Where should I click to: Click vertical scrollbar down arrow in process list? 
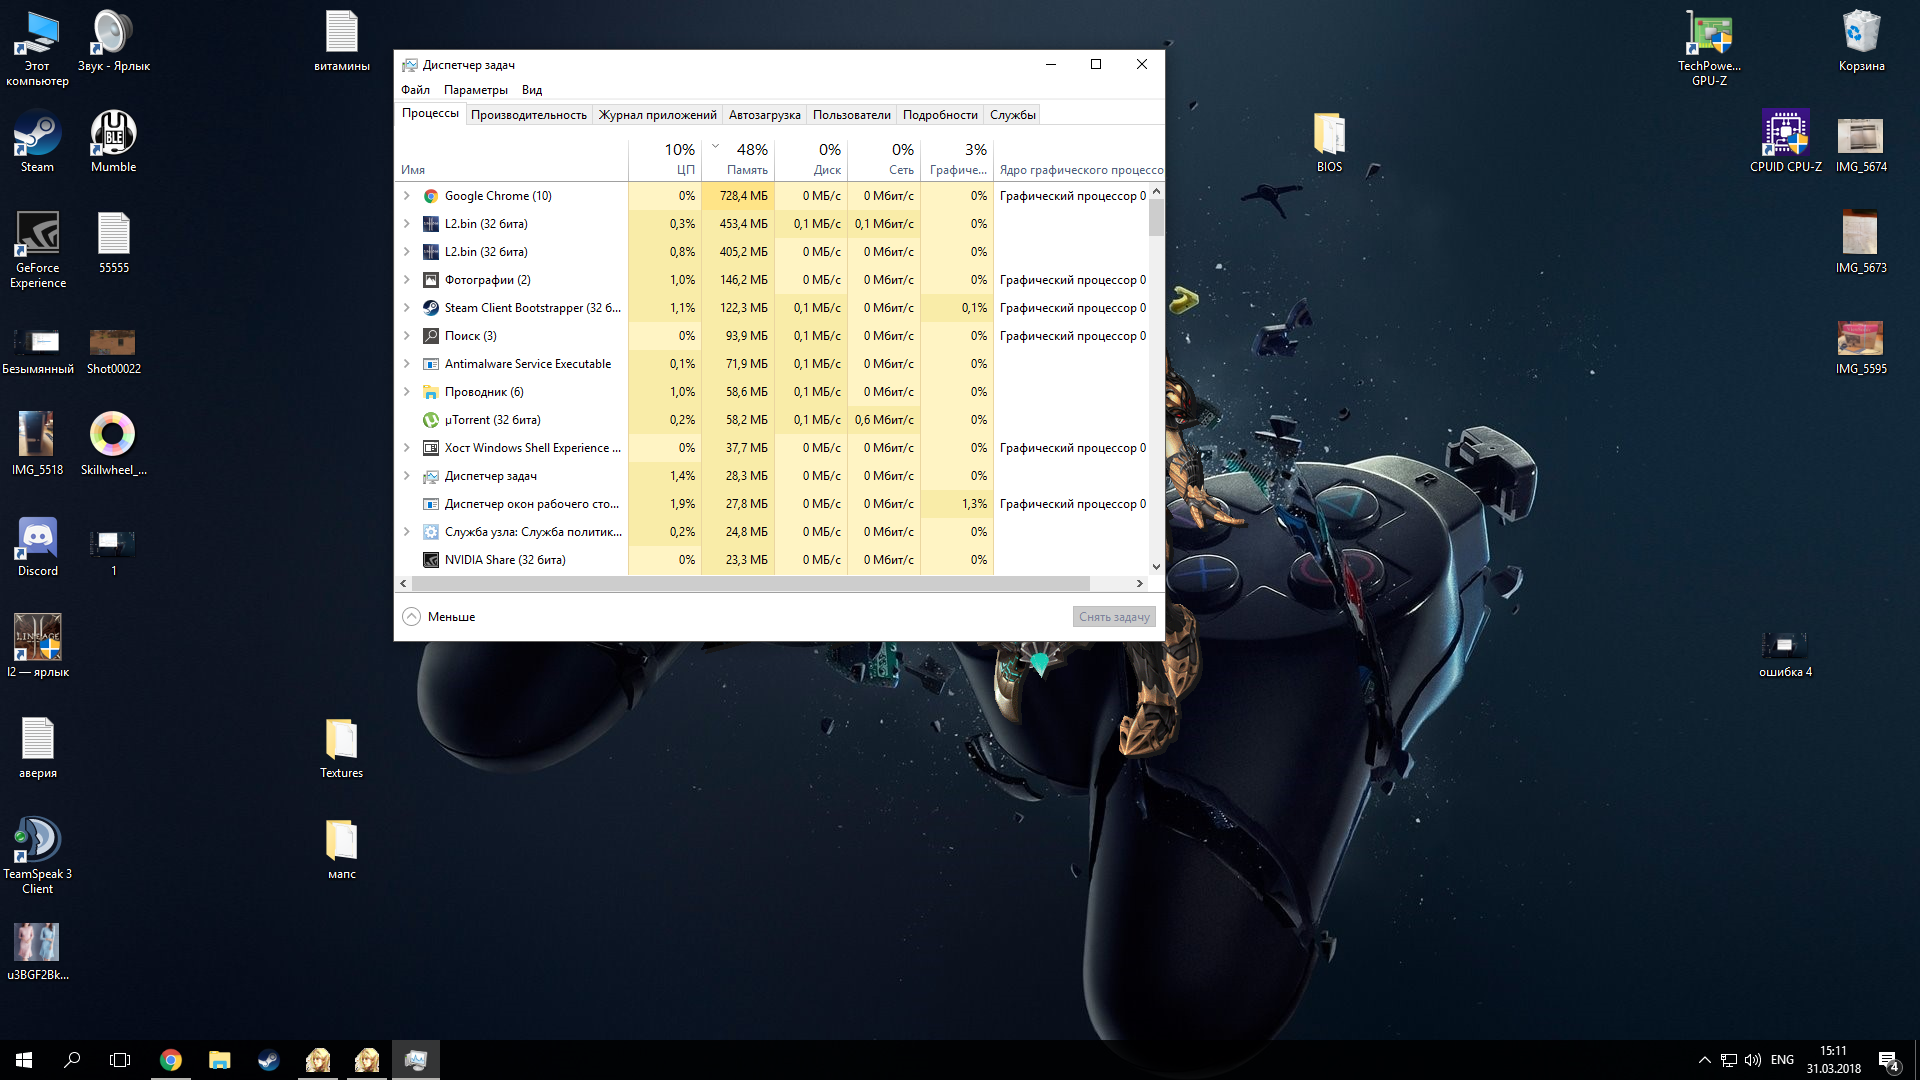click(1157, 567)
